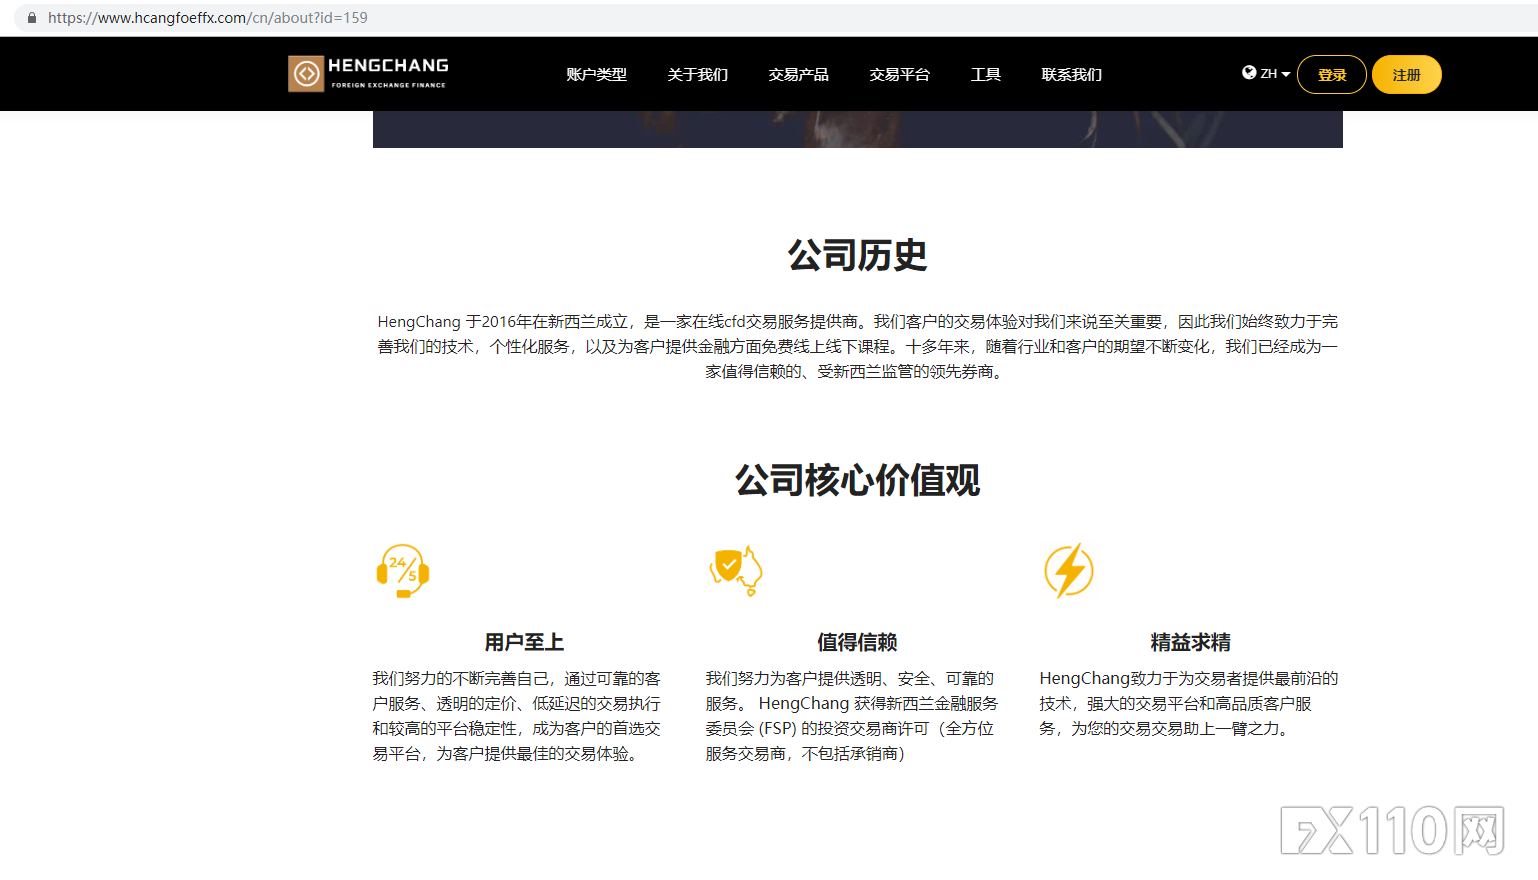
Task: Click the 24/5 headset support icon
Action: (x=403, y=571)
